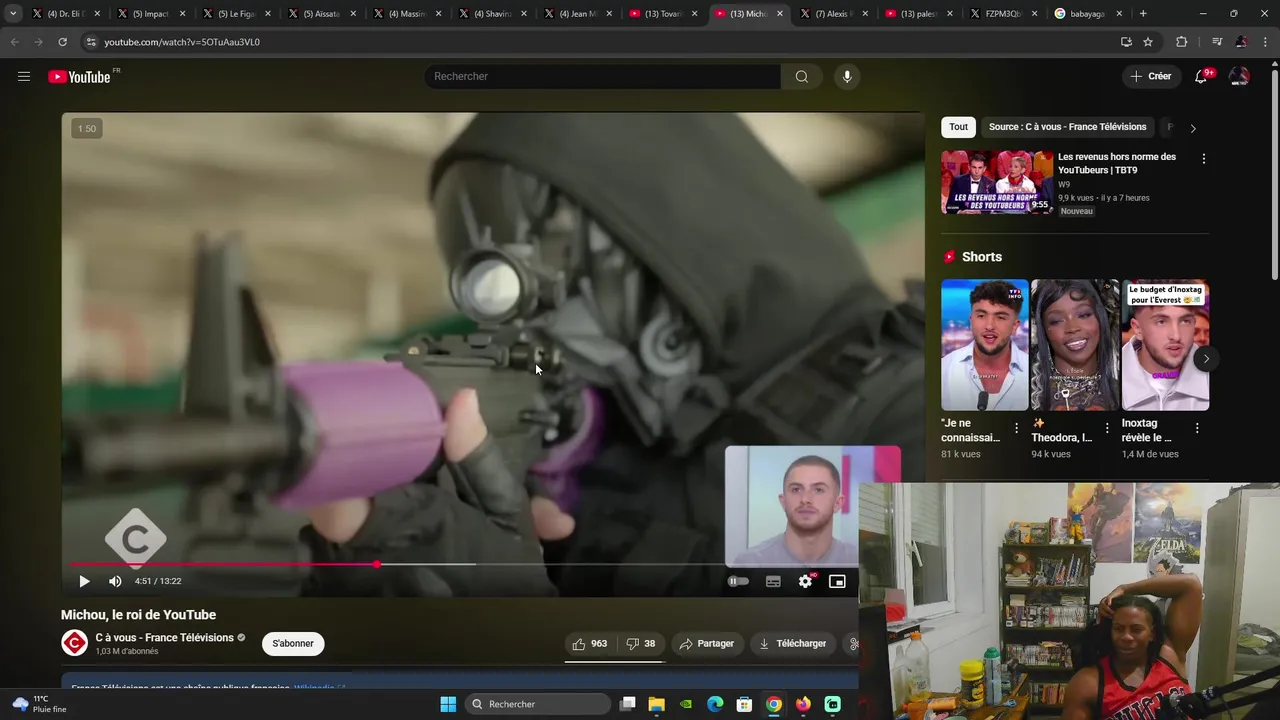1280x720 pixels.
Task: Open the account avatar menu
Action: (x=1239, y=76)
